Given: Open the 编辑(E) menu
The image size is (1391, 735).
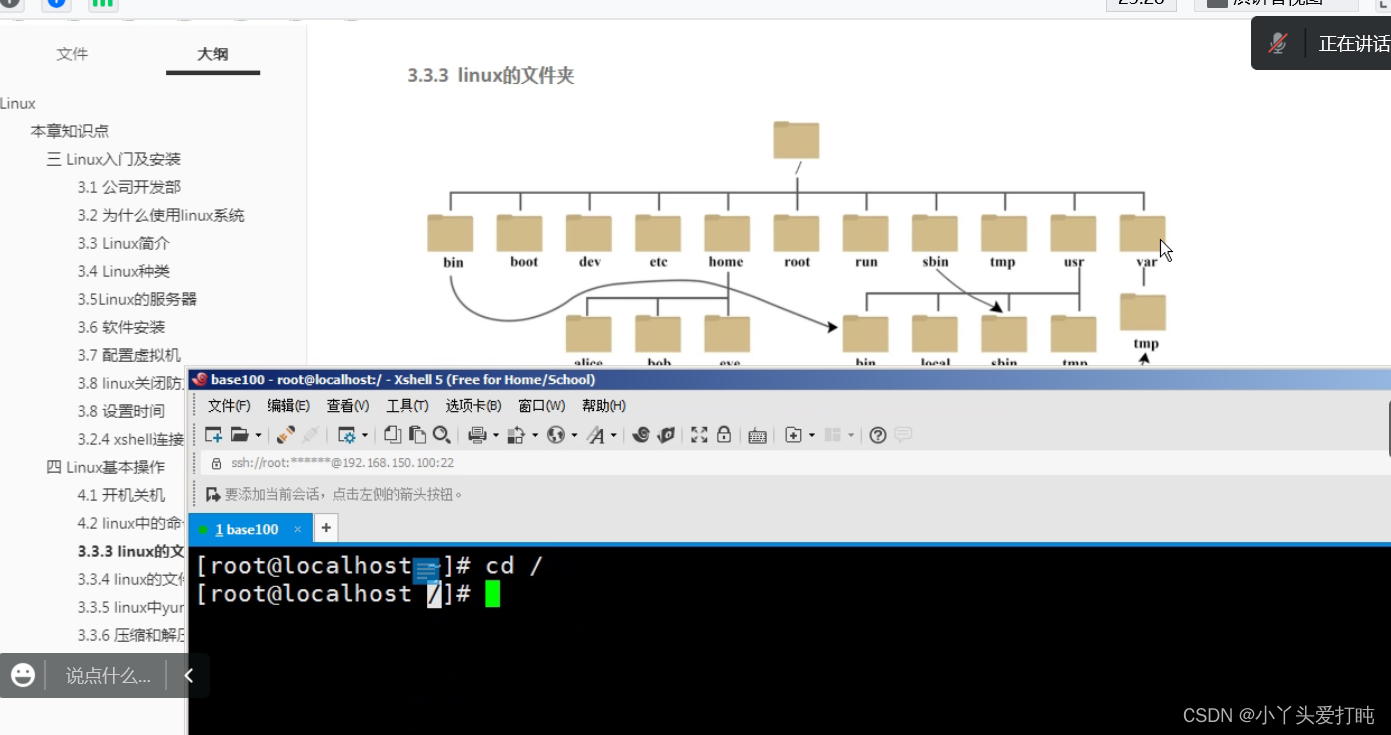Looking at the screenshot, I should coord(288,405).
